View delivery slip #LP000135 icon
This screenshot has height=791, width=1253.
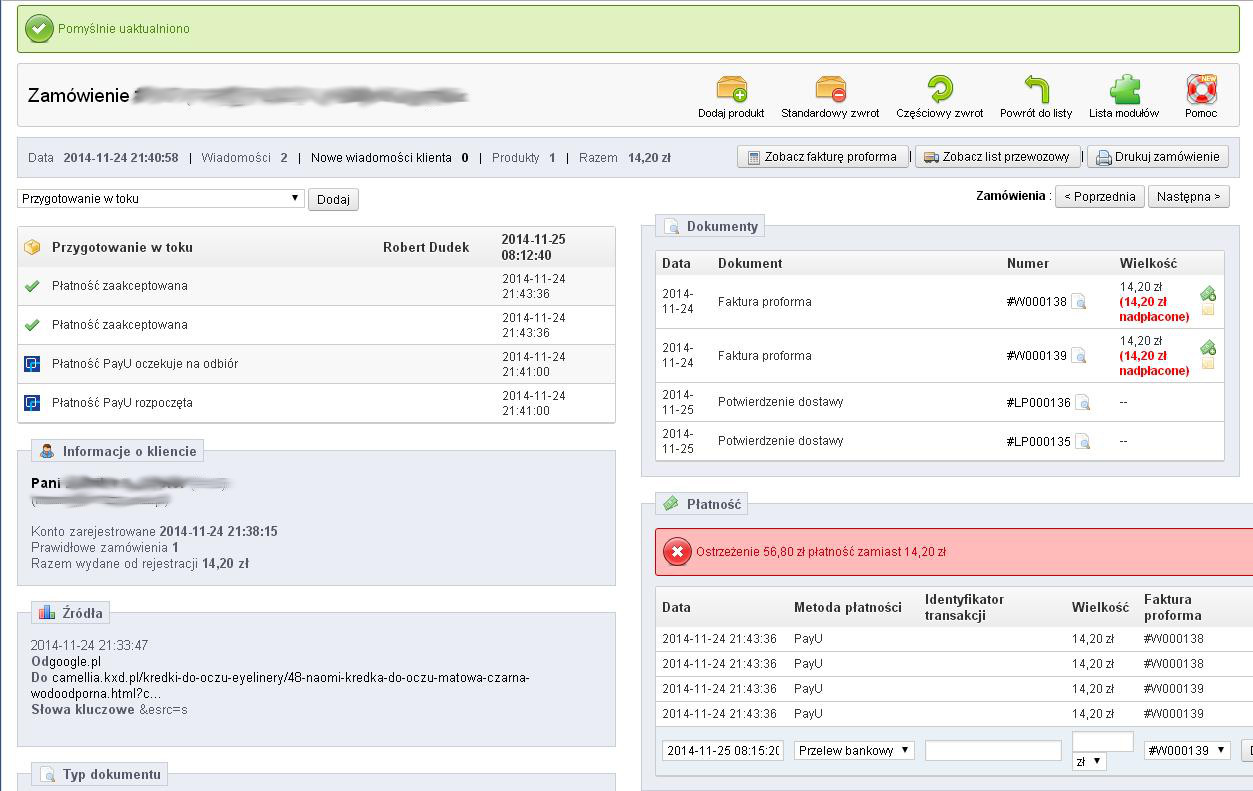click(1082, 441)
